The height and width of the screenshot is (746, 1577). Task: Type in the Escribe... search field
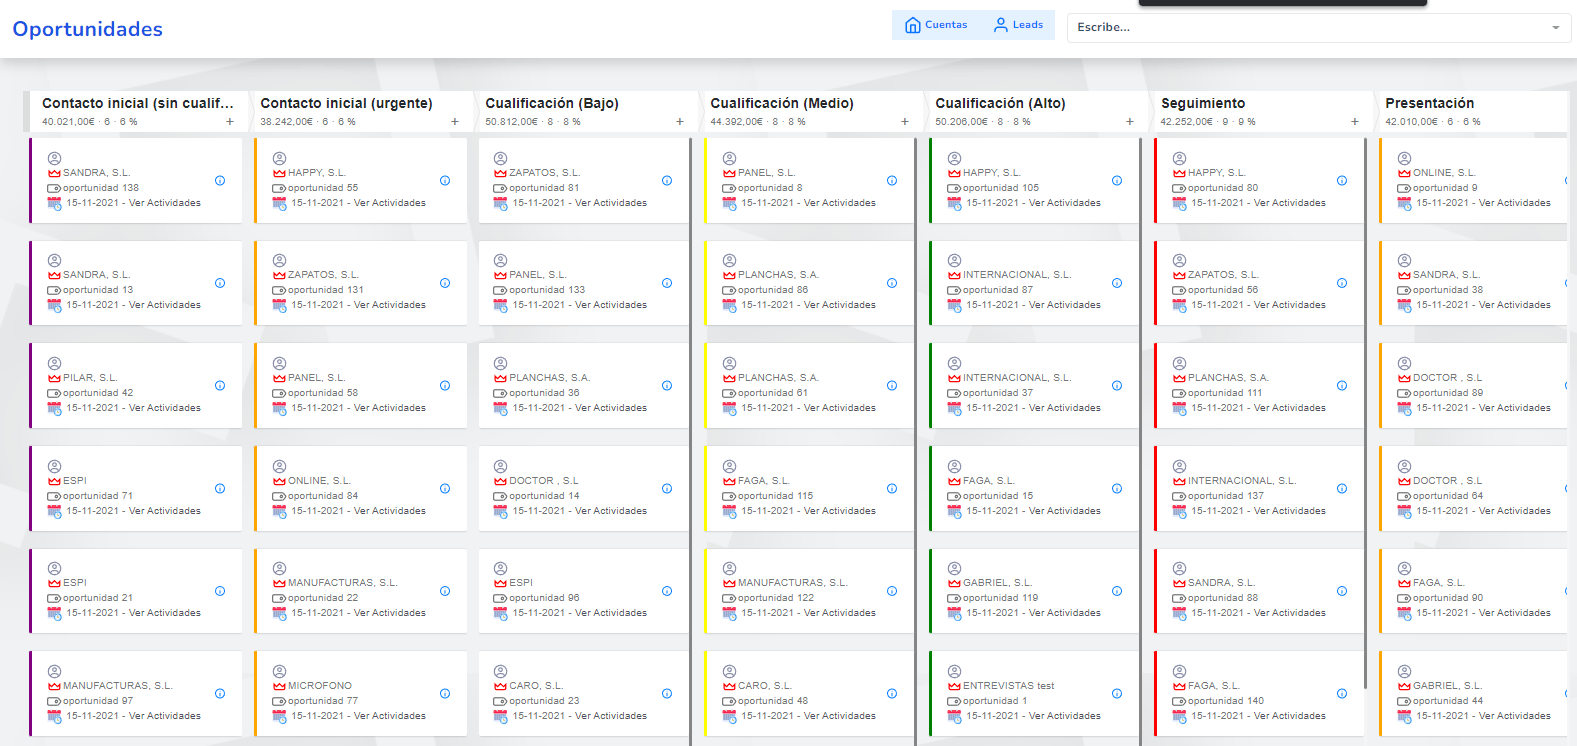[1300, 28]
